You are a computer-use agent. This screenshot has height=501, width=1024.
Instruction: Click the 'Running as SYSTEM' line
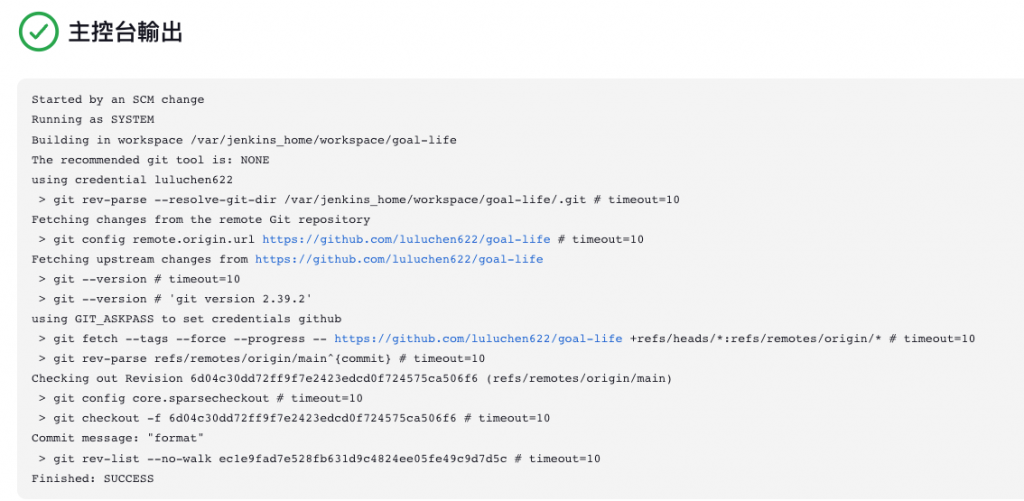click(93, 120)
